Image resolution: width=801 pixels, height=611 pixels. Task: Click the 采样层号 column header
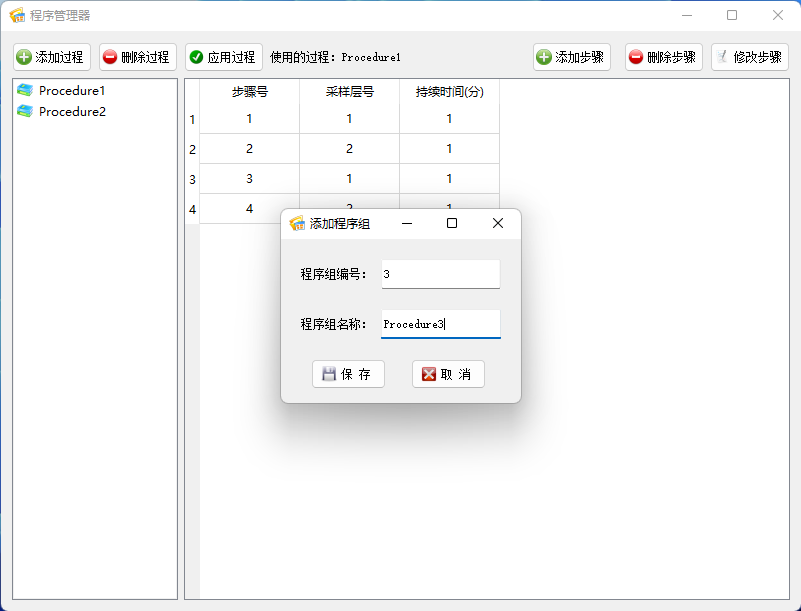349,91
